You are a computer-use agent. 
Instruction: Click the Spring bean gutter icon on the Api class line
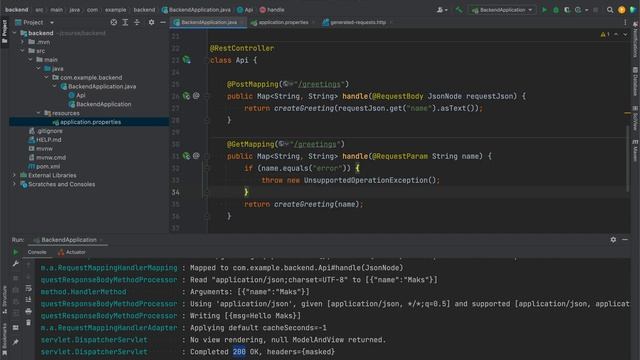click(x=187, y=60)
